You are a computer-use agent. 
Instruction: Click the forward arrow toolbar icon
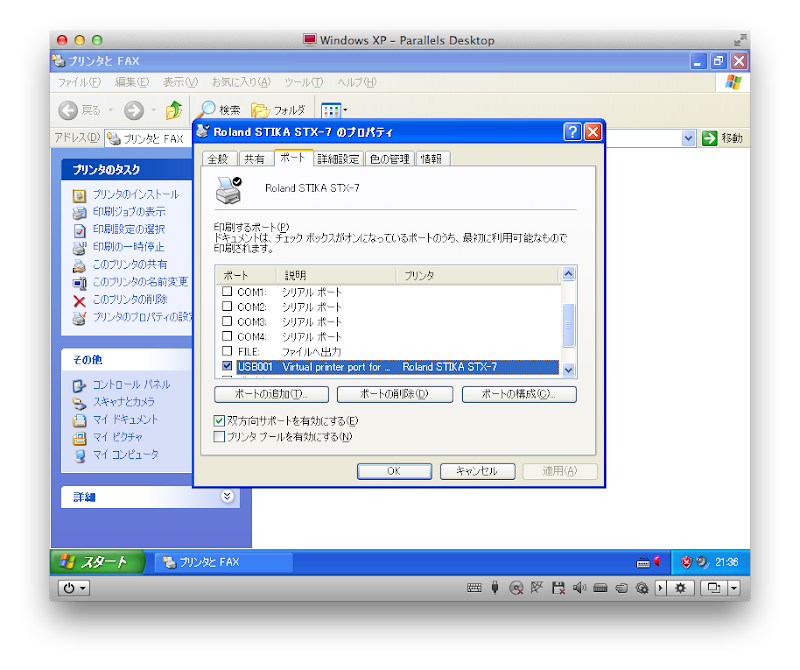pyautogui.click(x=134, y=110)
